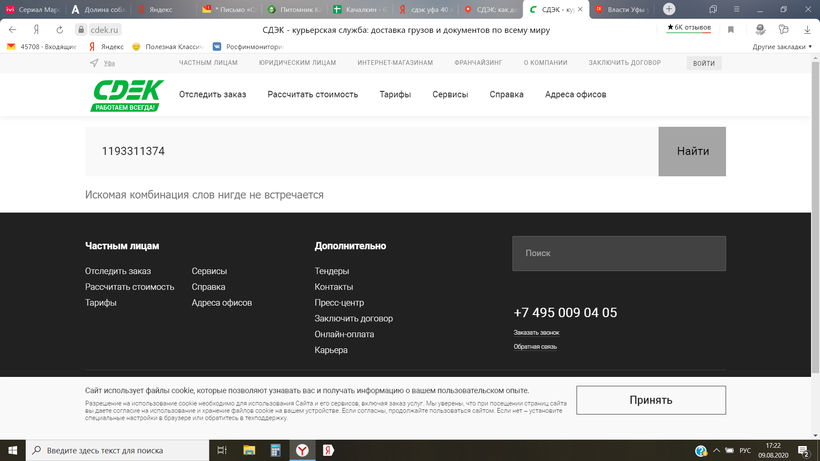This screenshot has height=461, width=820.
Task: Open Yandex home via the Я toolbar icon
Action: (x=36, y=30)
